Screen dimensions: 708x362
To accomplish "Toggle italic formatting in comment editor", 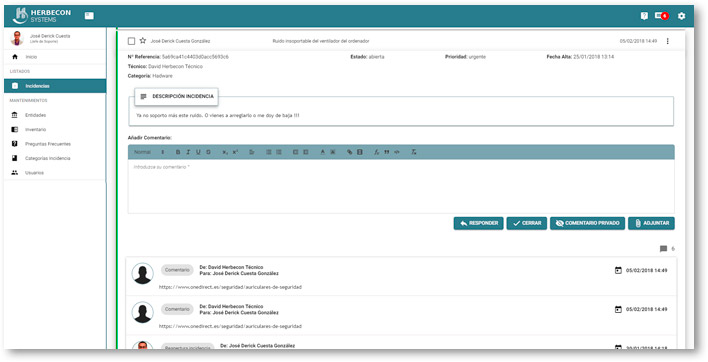I will coord(188,152).
